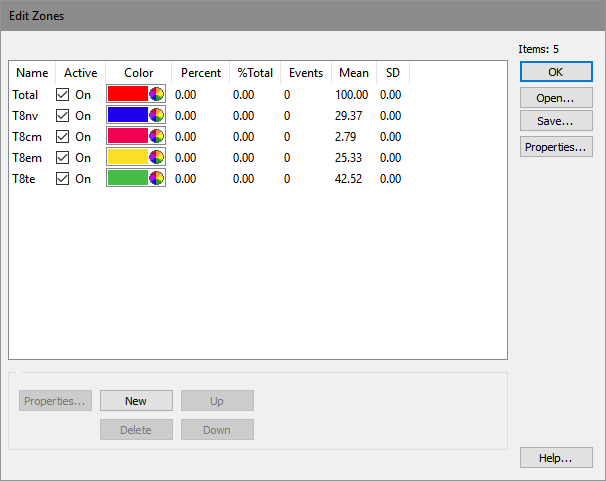Disable the T8nv zone Active checkbox
606x481 pixels.
click(63, 115)
